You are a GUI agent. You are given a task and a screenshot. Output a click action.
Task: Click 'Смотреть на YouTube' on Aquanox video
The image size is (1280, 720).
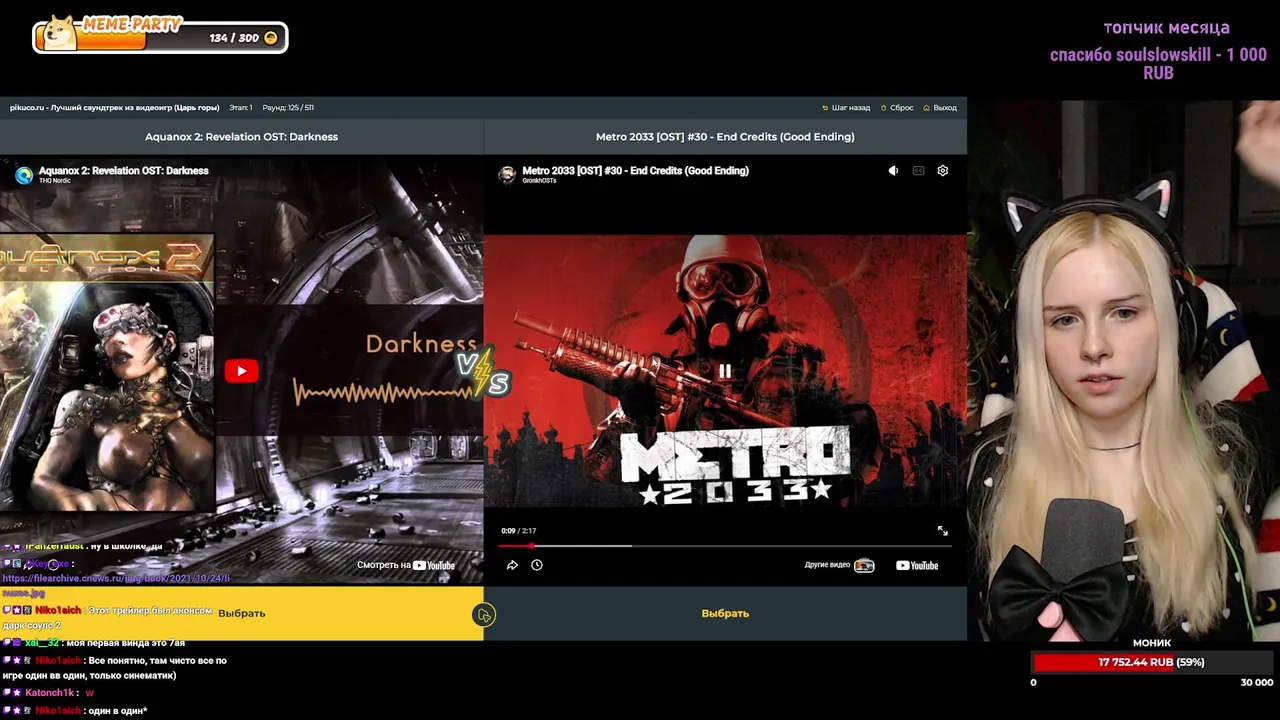click(x=406, y=565)
